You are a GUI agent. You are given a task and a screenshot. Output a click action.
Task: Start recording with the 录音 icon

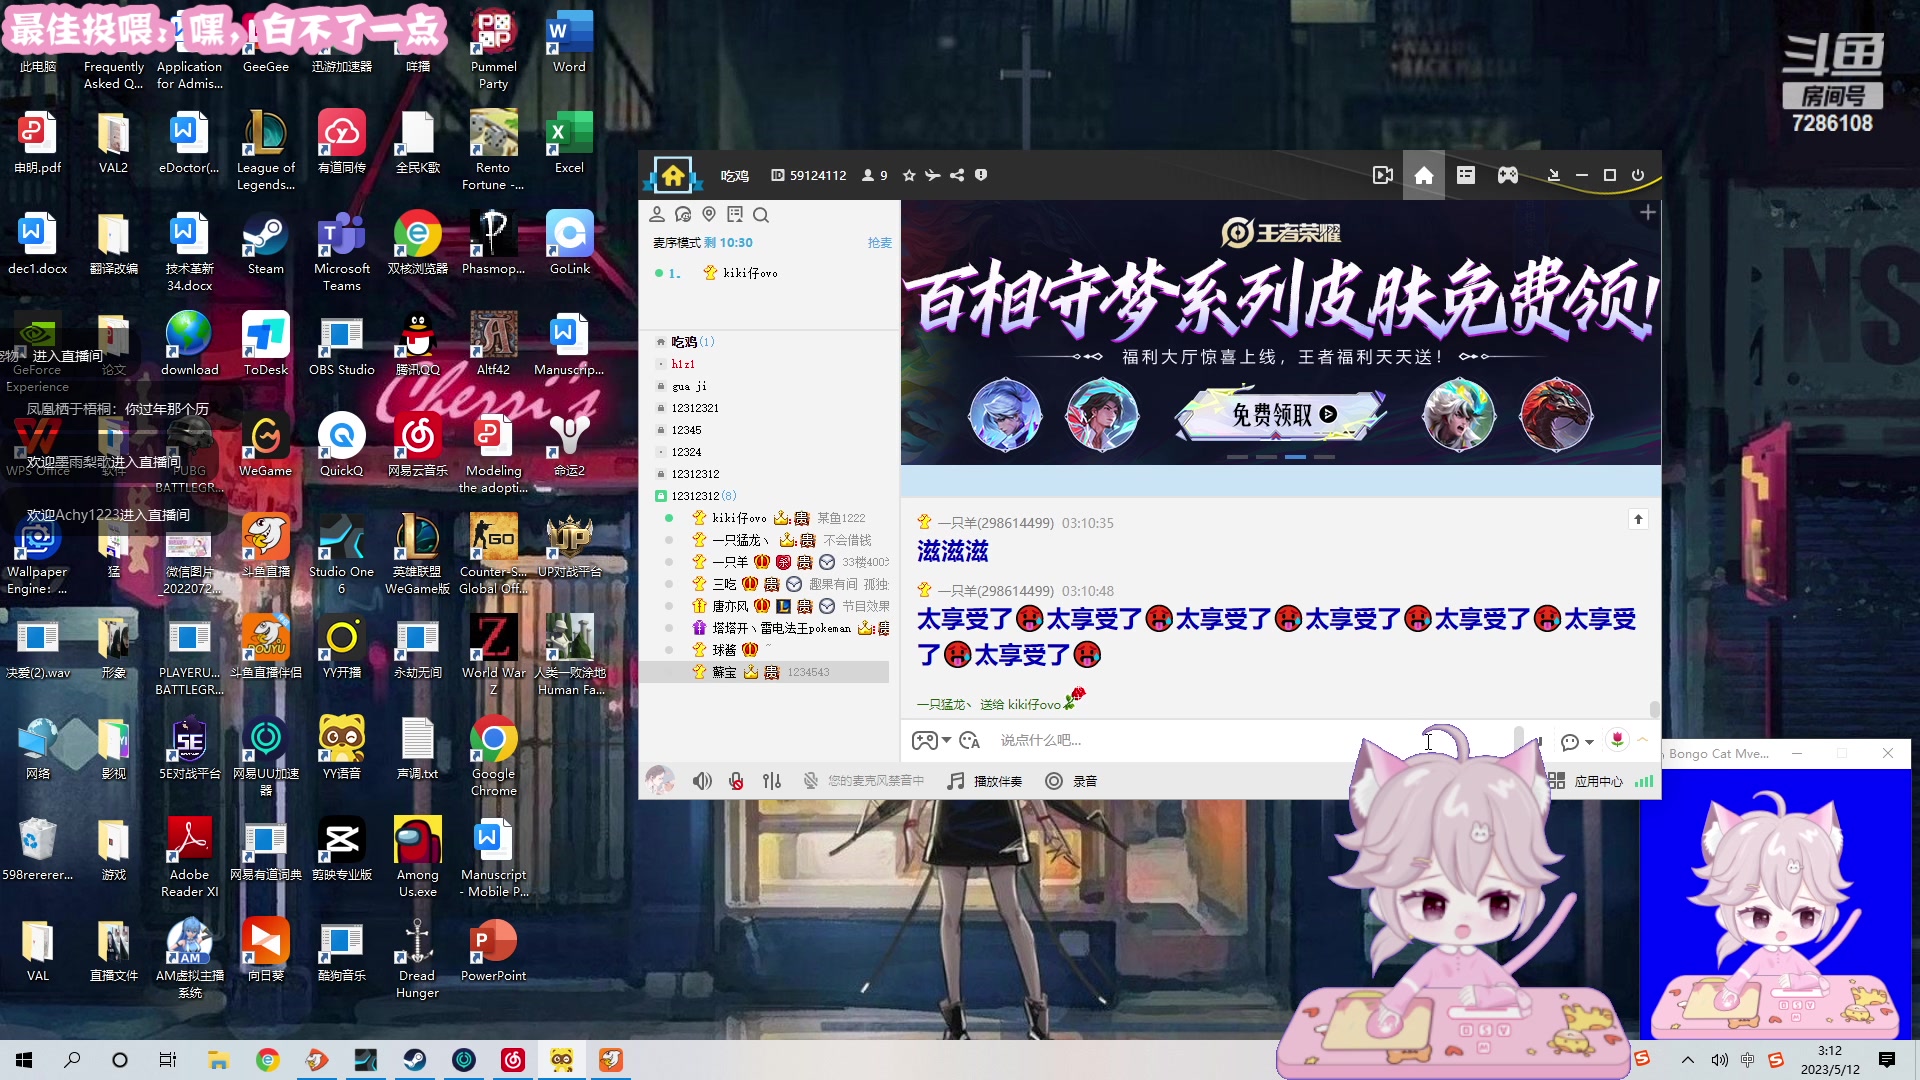point(1054,781)
